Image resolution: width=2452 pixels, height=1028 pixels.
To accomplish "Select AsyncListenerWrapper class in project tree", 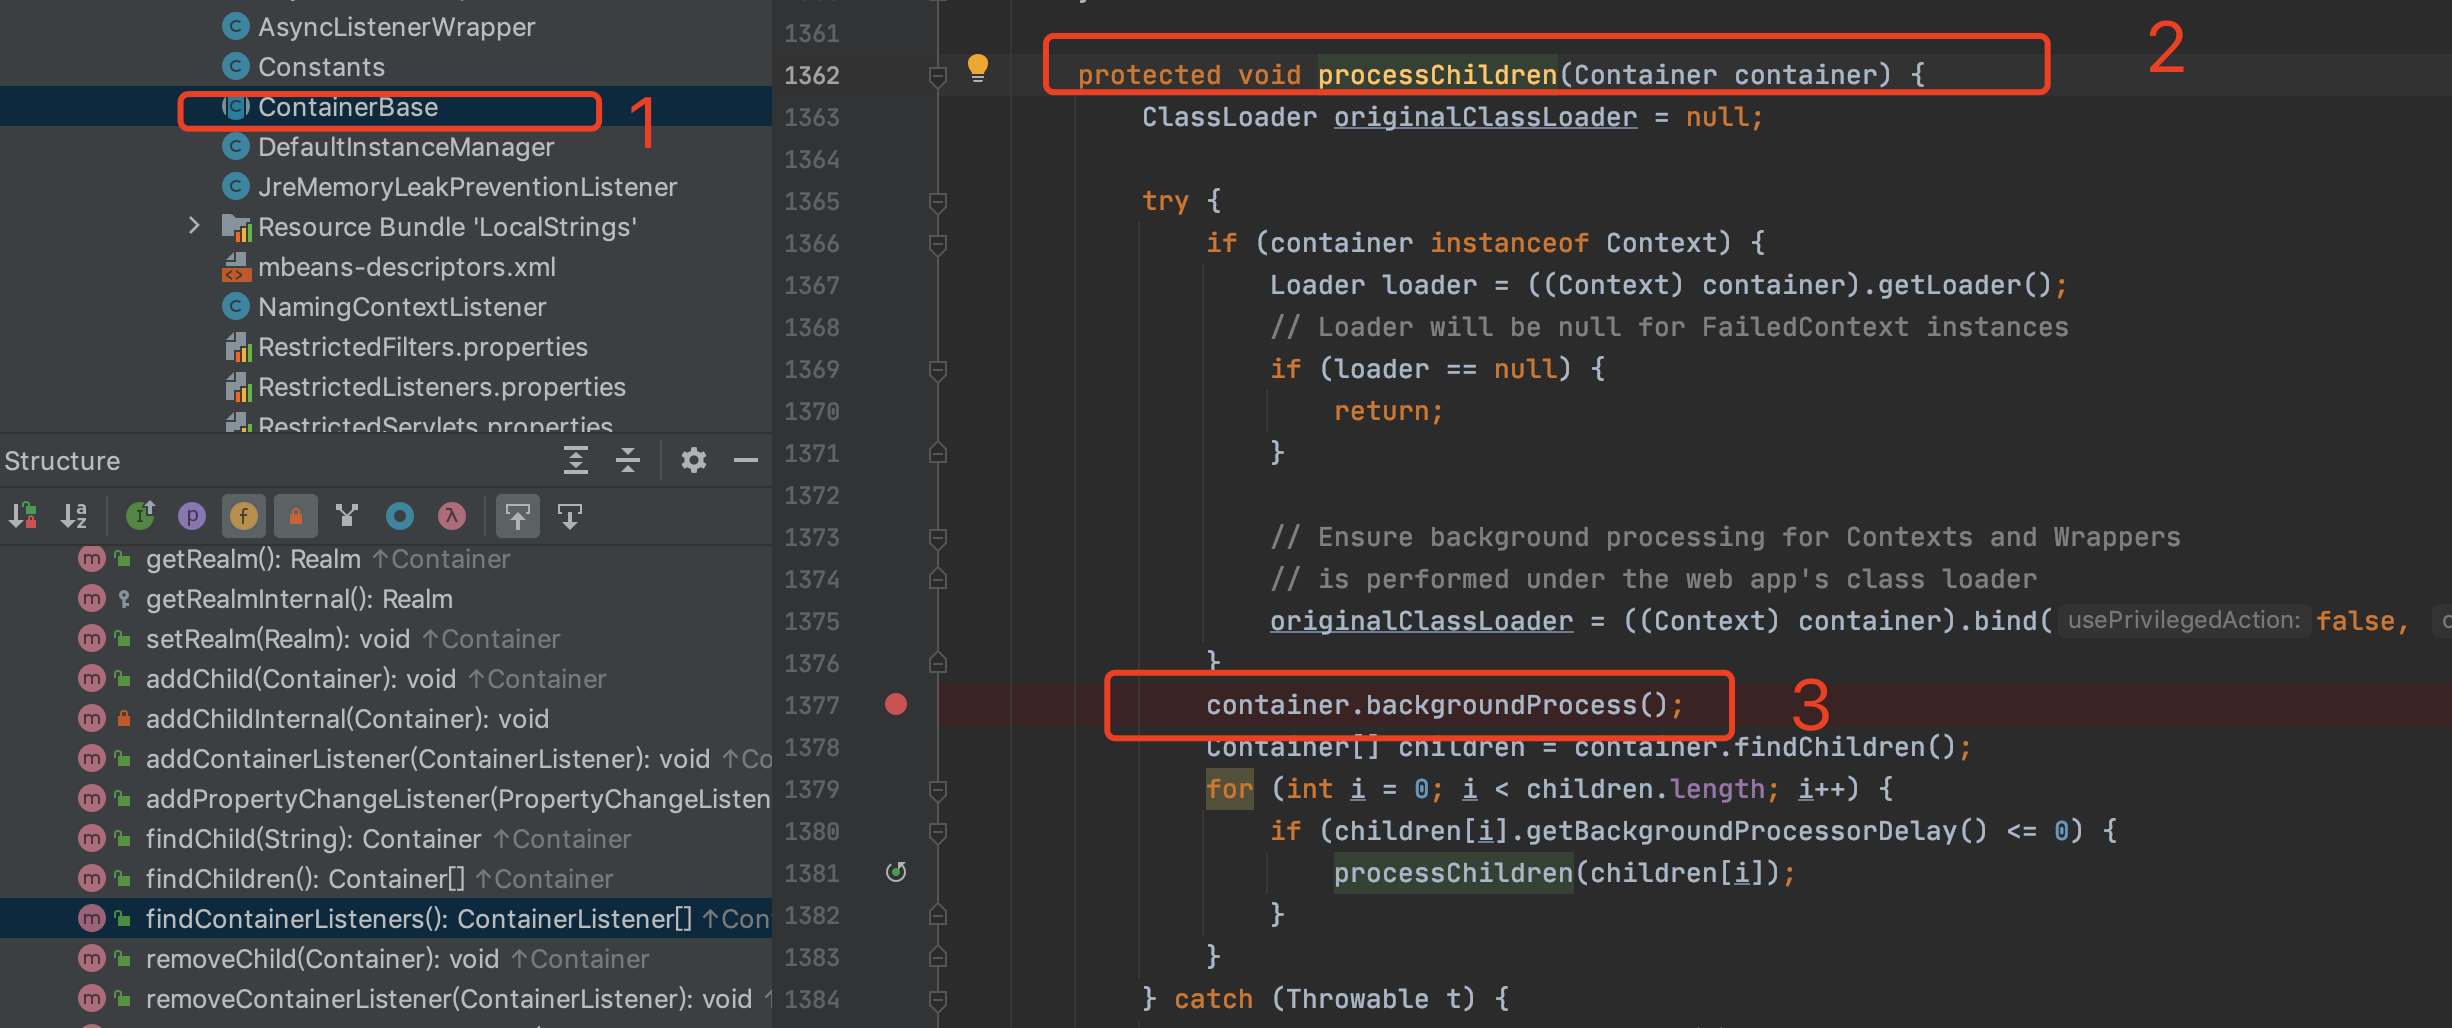I will [386, 27].
